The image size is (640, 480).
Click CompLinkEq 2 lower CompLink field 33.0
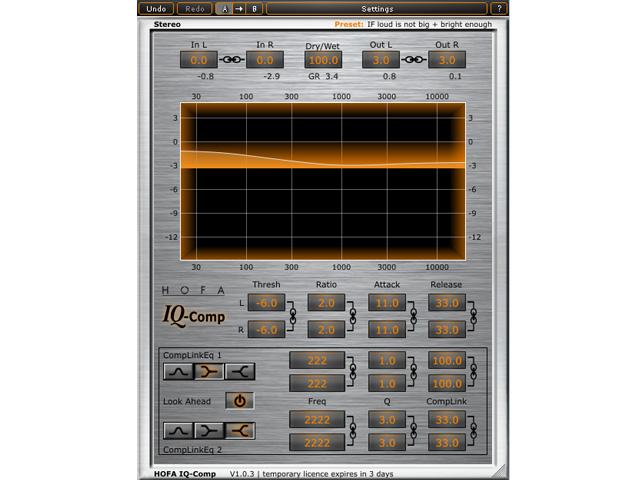[x=447, y=442]
